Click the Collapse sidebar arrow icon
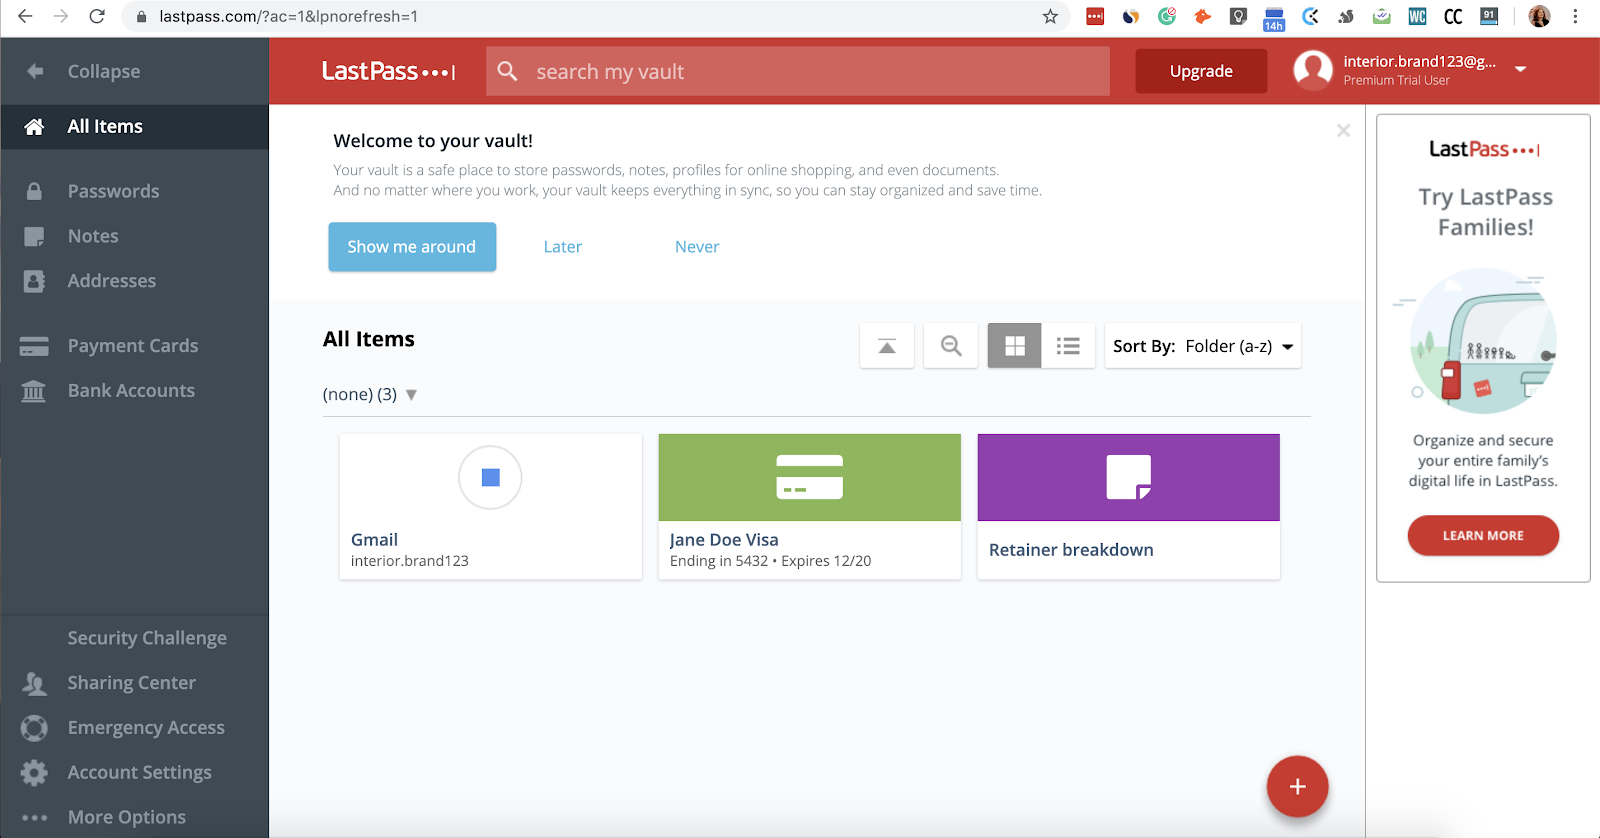Image resolution: width=1600 pixels, height=838 pixels. click(x=35, y=71)
